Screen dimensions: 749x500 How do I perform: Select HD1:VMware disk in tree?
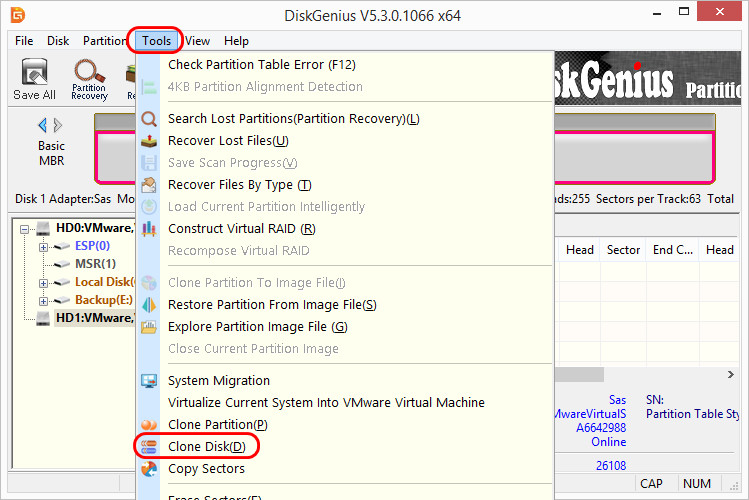click(95, 318)
